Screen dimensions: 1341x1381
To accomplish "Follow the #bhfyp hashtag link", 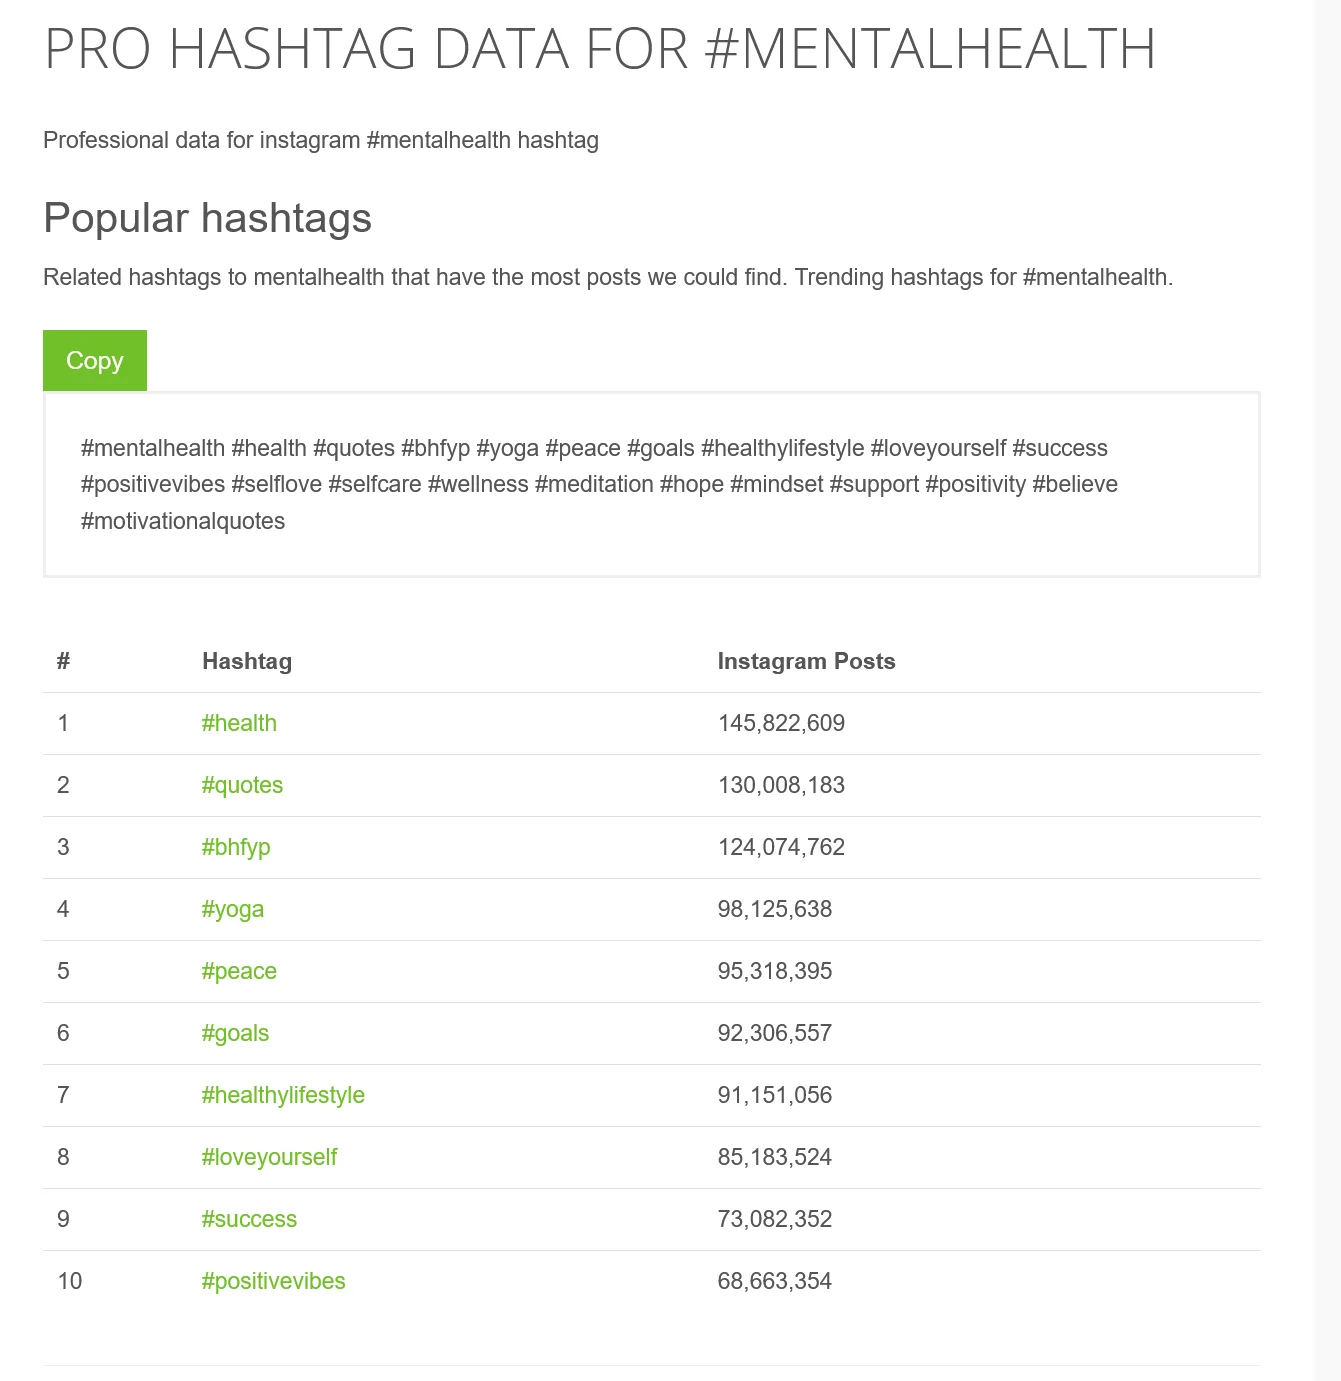I will coord(236,847).
